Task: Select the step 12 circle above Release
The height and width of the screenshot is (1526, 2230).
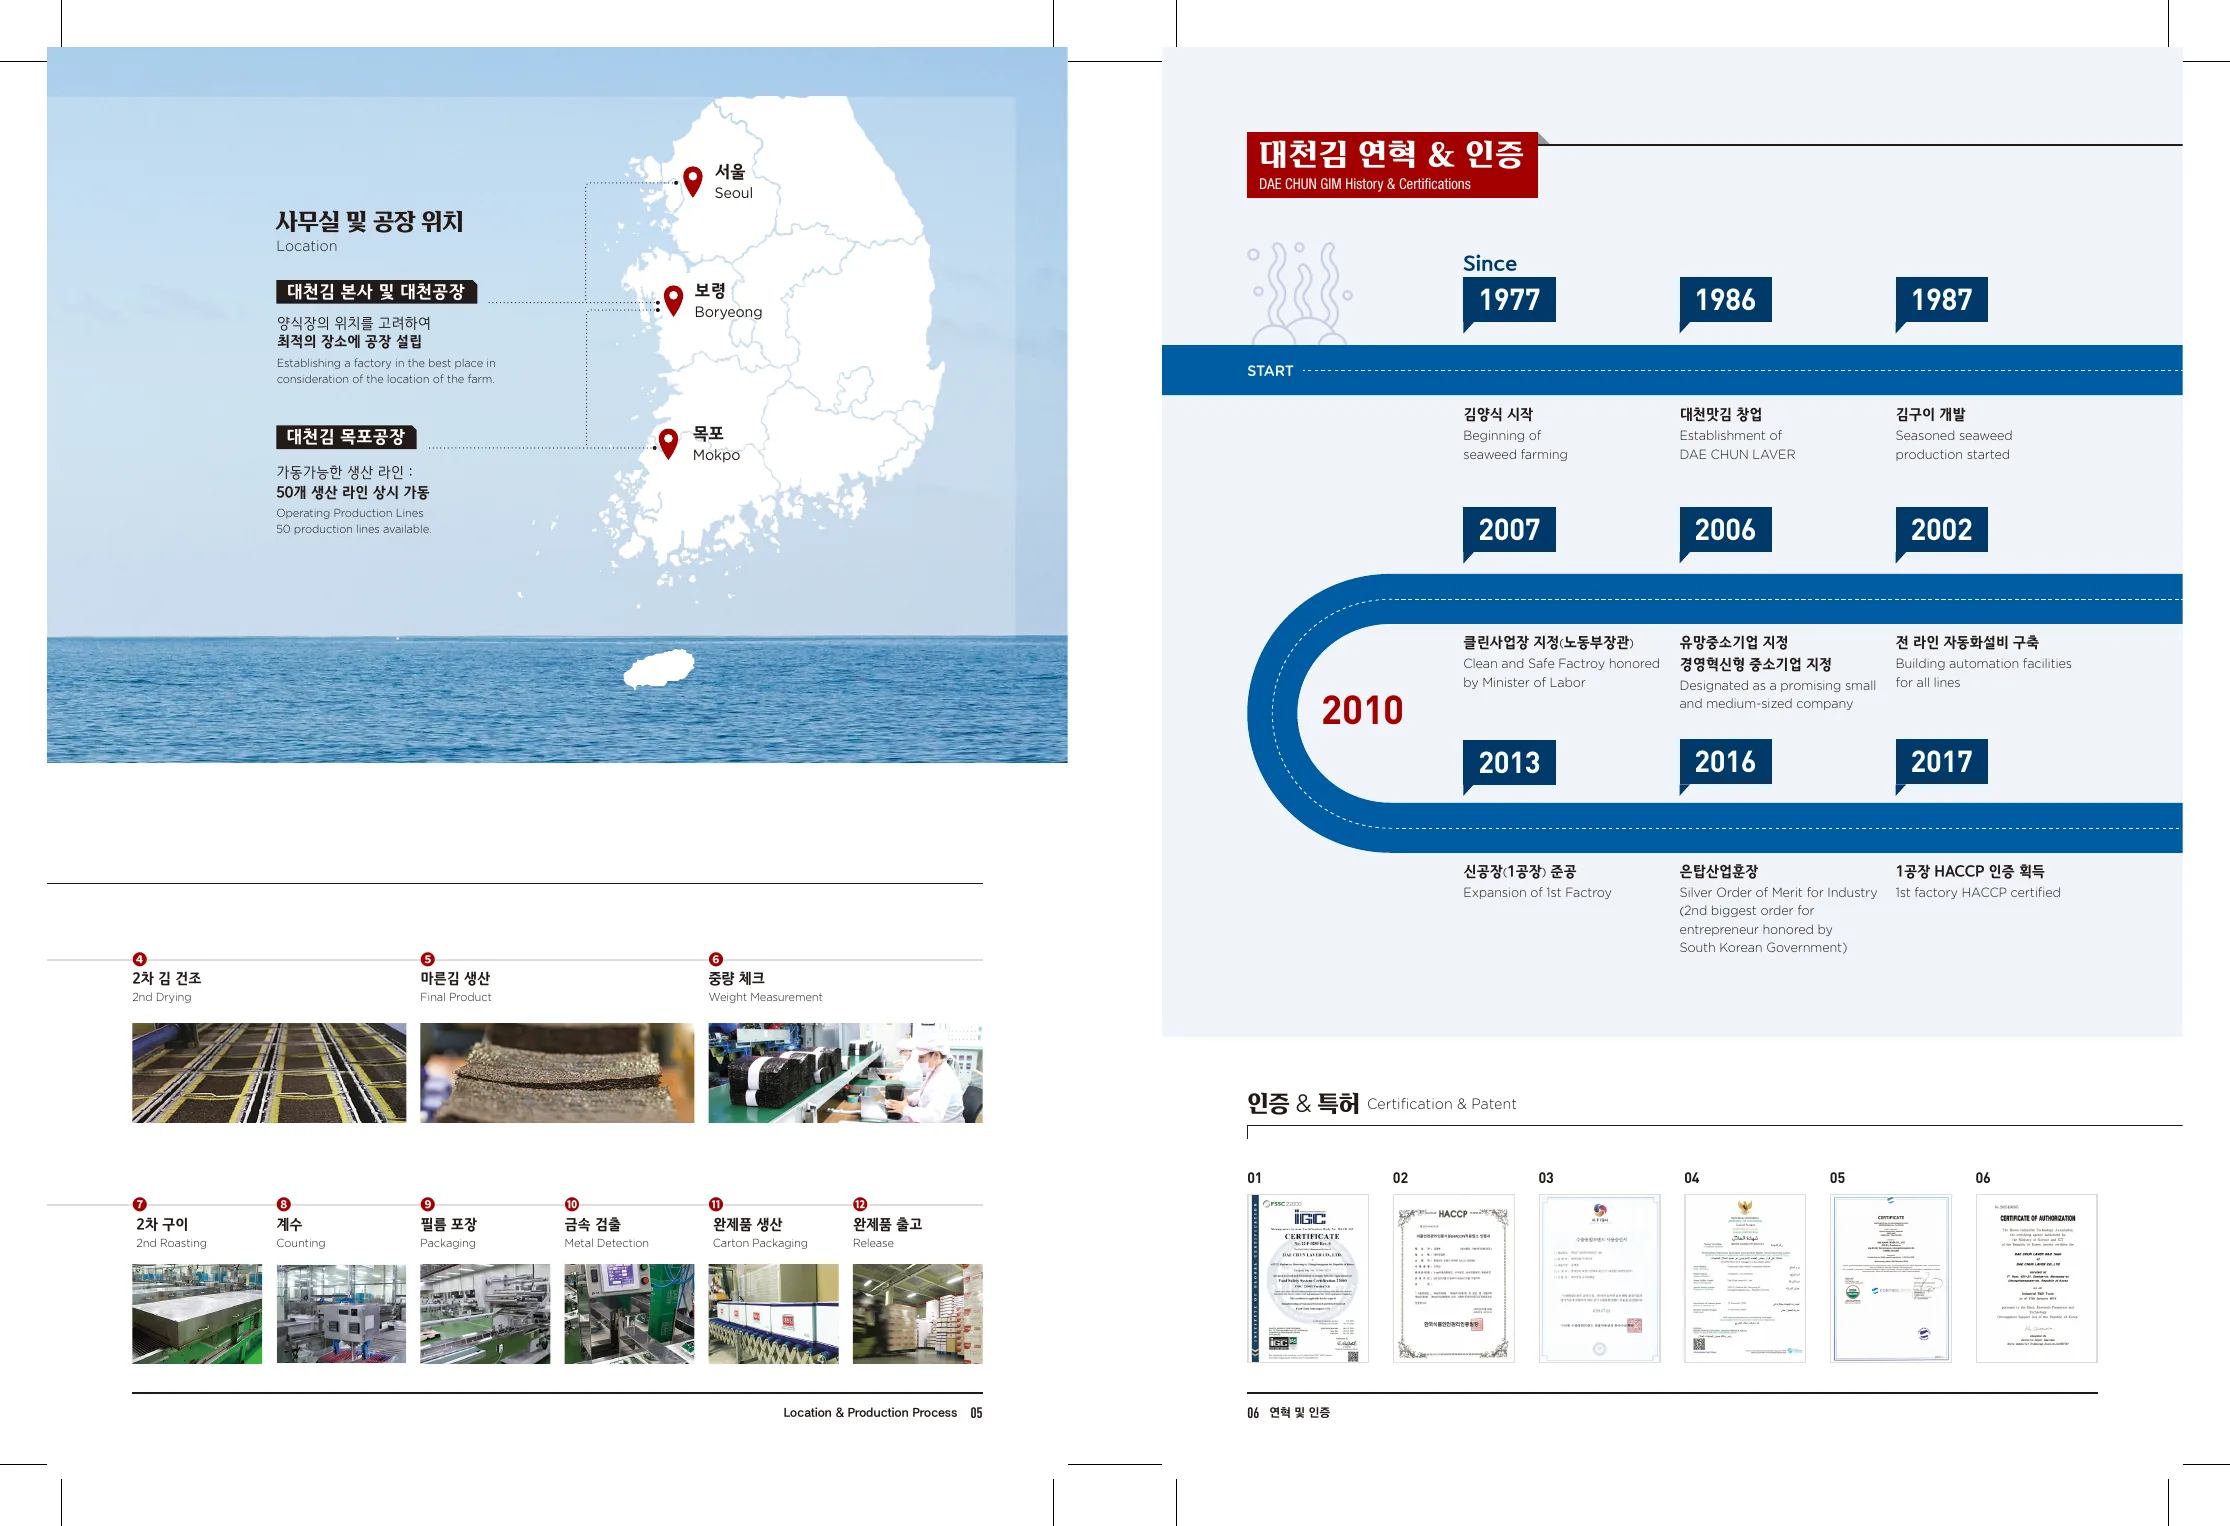Action: tap(860, 1204)
